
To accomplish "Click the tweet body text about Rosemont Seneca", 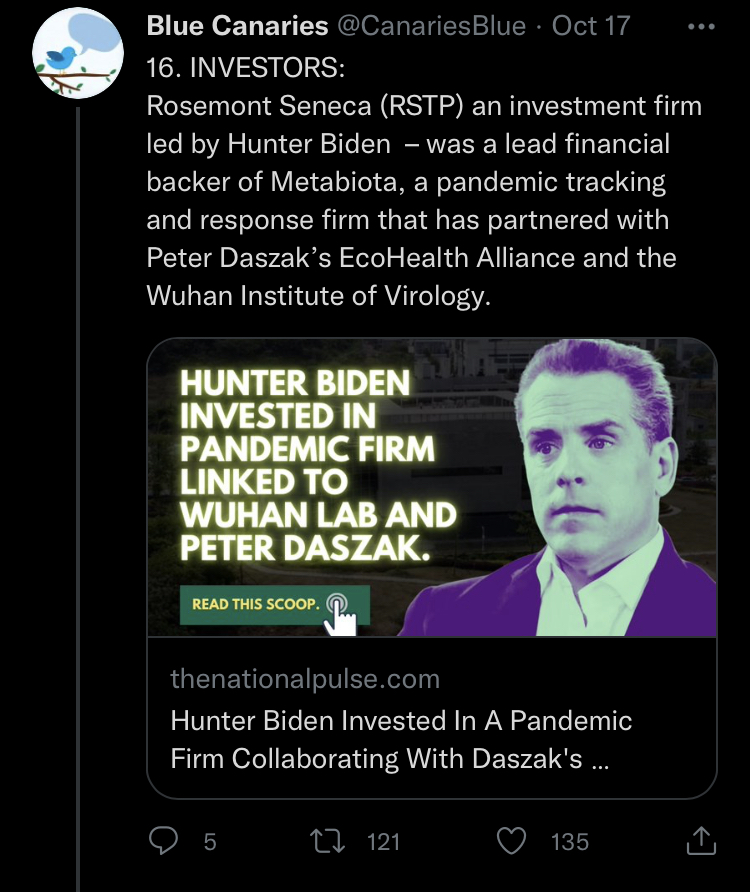I will [x=424, y=200].
